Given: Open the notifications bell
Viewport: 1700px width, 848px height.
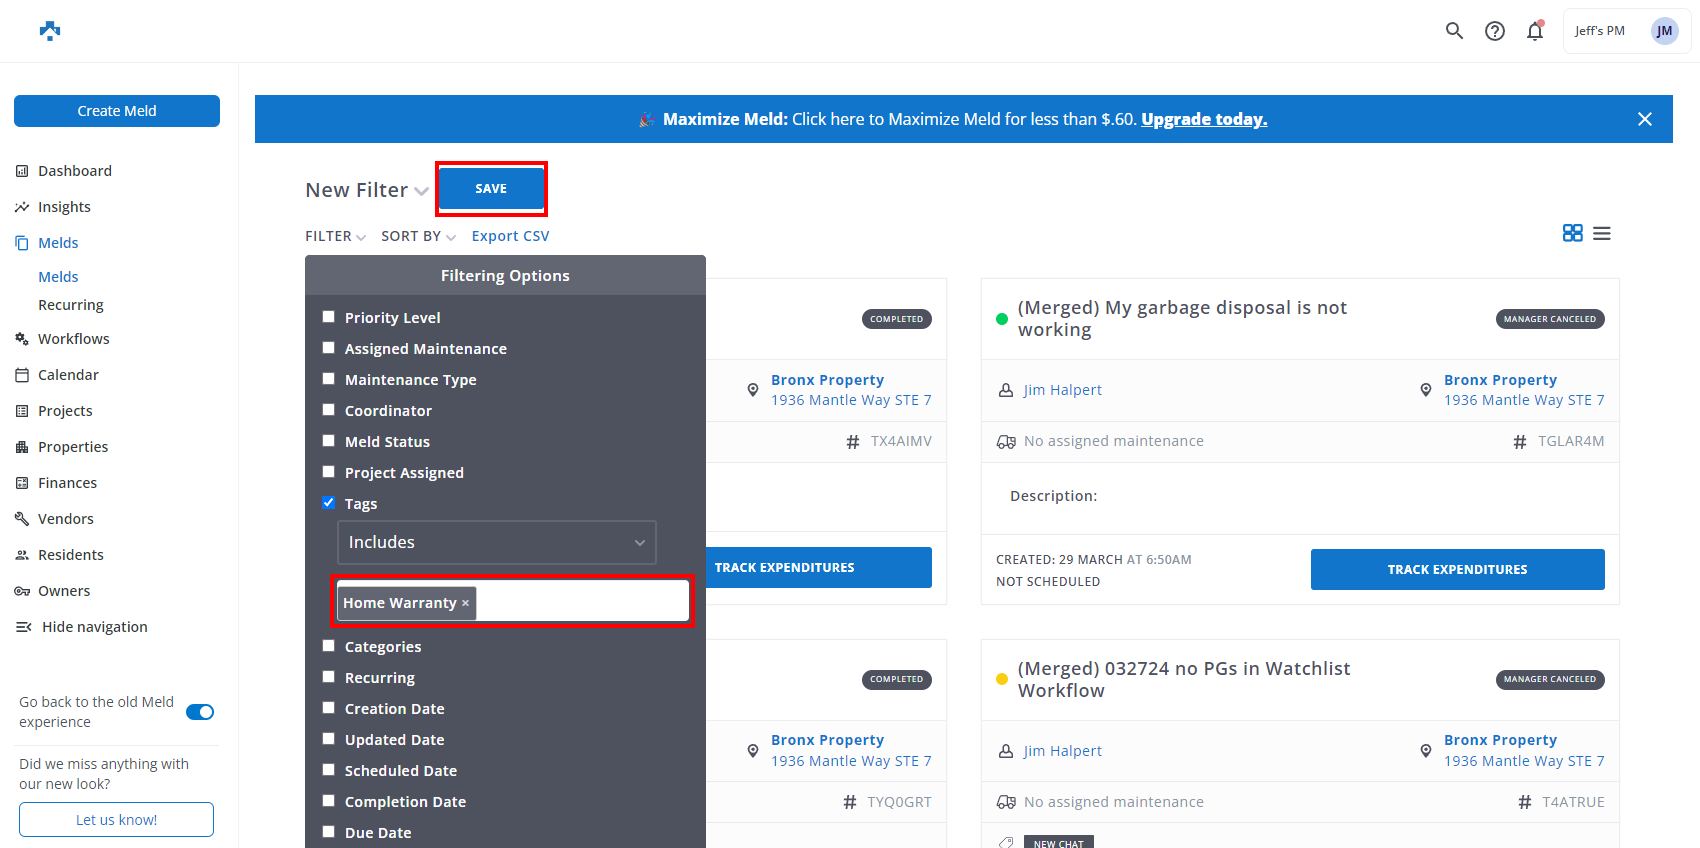Looking at the screenshot, I should coord(1534,31).
